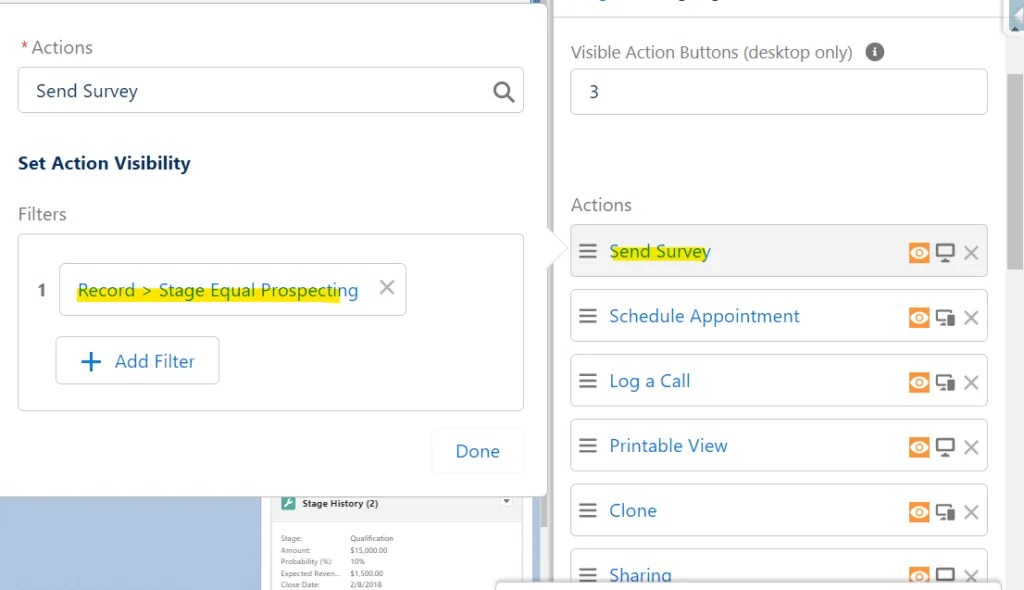Remove the Stage Equal Prospecting filter
Viewport: 1024px width, 590px height.
coord(387,287)
